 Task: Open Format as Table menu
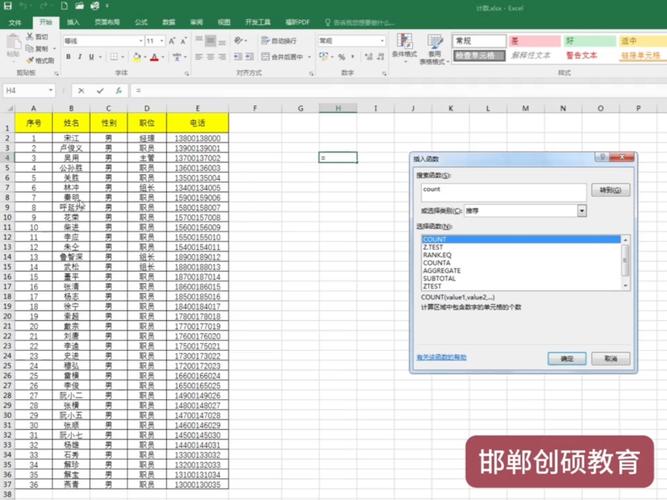click(x=434, y=49)
